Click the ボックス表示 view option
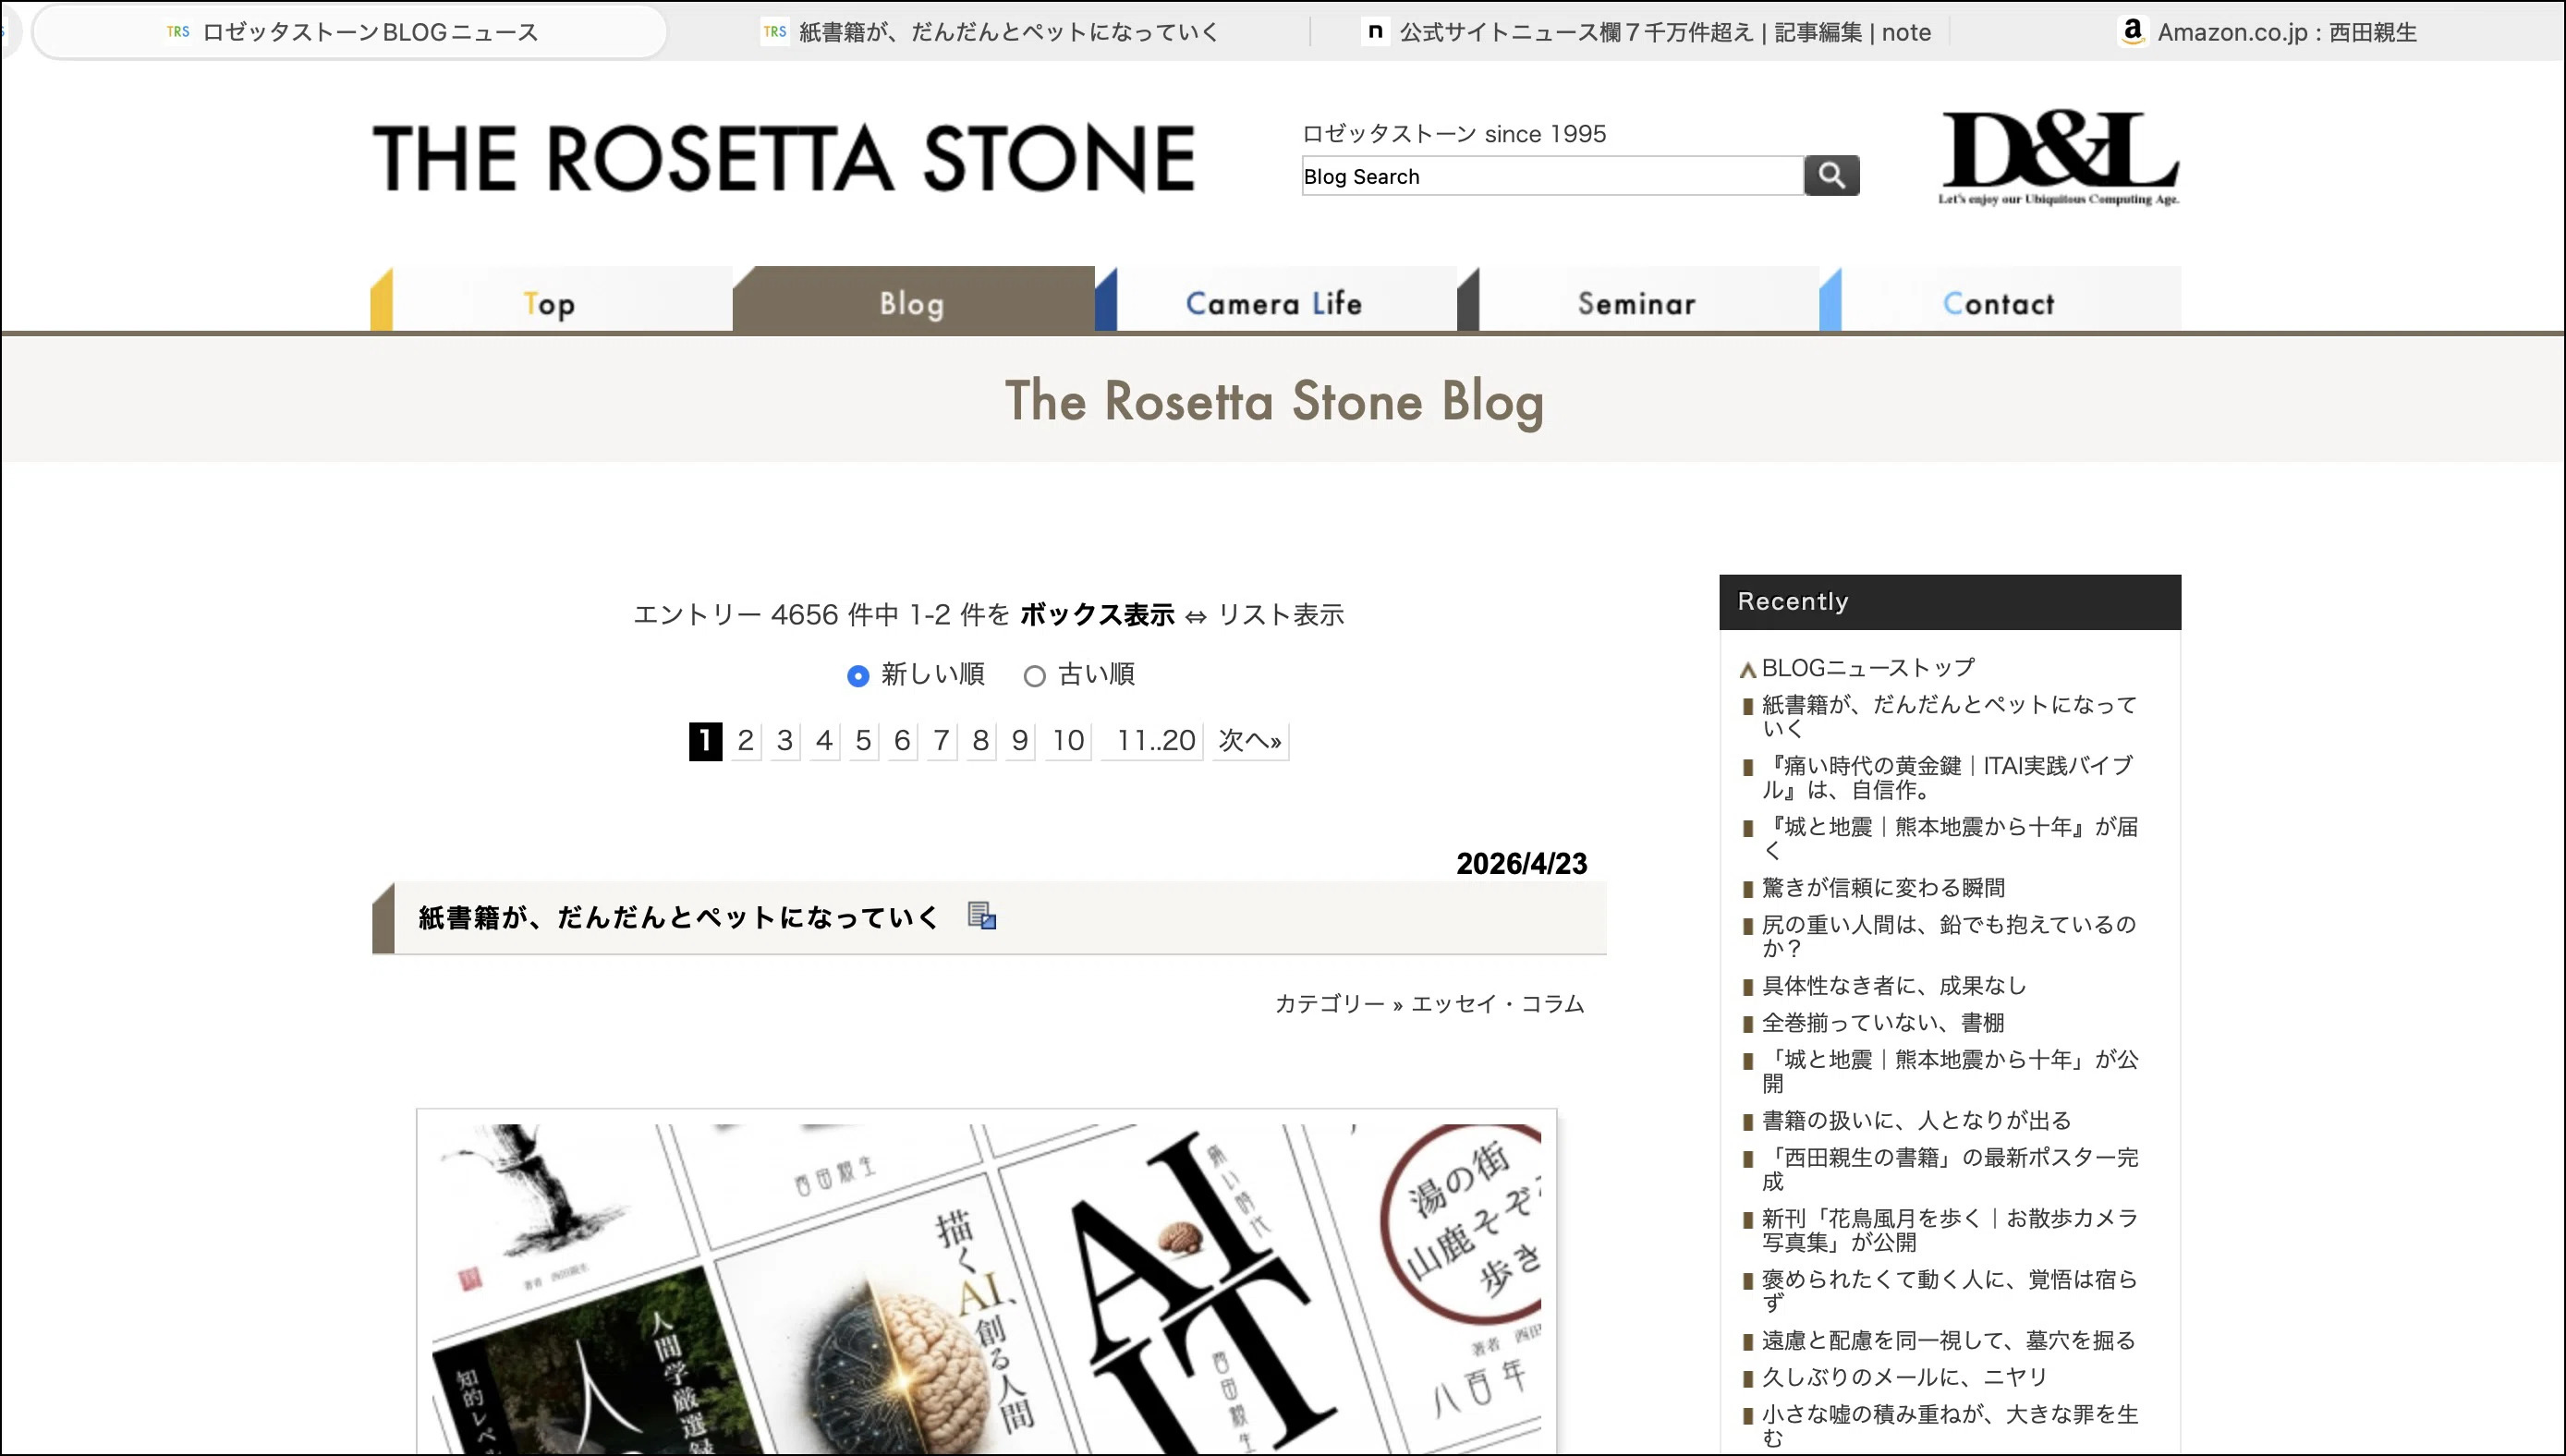The image size is (2566, 1456). pos(1097,615)
